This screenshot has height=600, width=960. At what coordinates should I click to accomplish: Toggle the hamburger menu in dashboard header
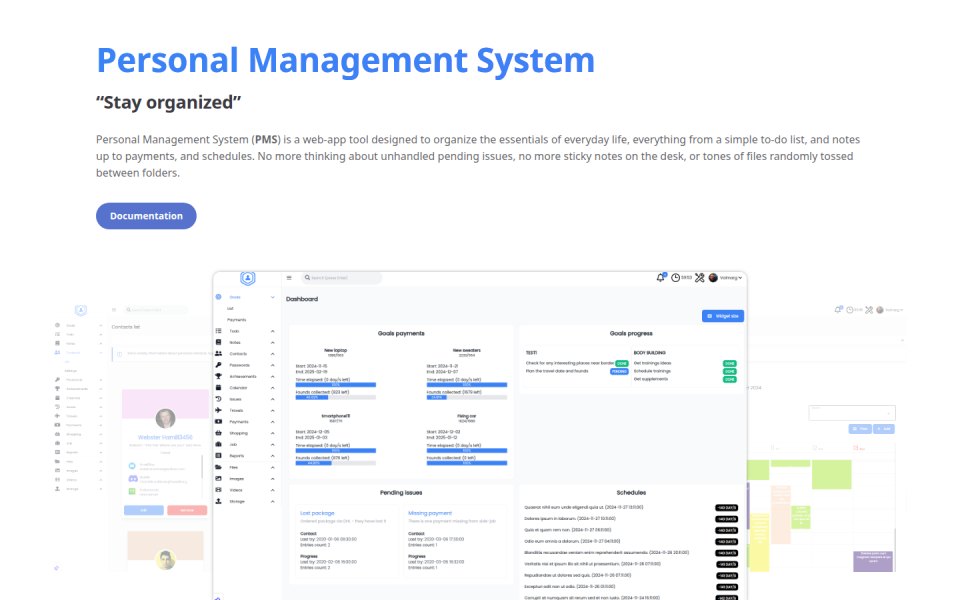(289, 278)
